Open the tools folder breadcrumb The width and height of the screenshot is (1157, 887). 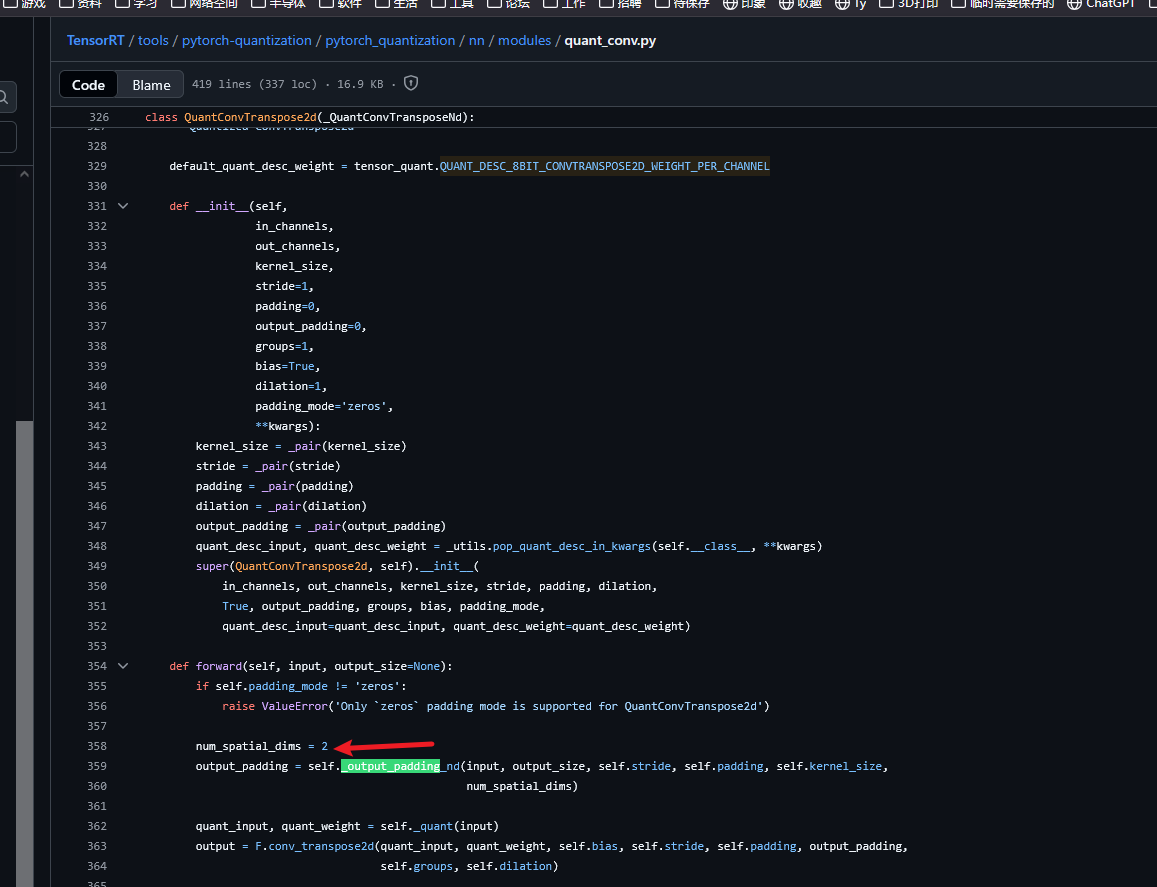coord(153,41)
